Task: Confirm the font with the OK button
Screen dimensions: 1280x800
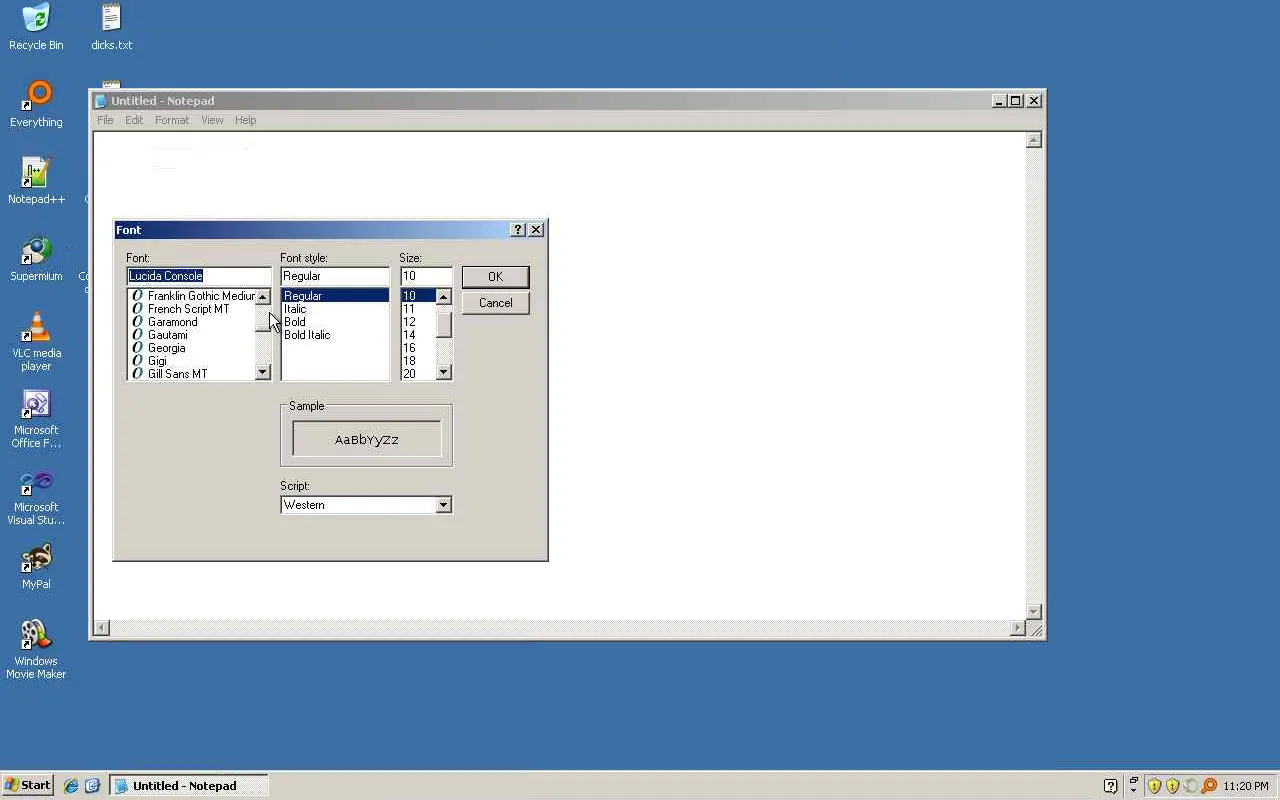Action: 495,277
